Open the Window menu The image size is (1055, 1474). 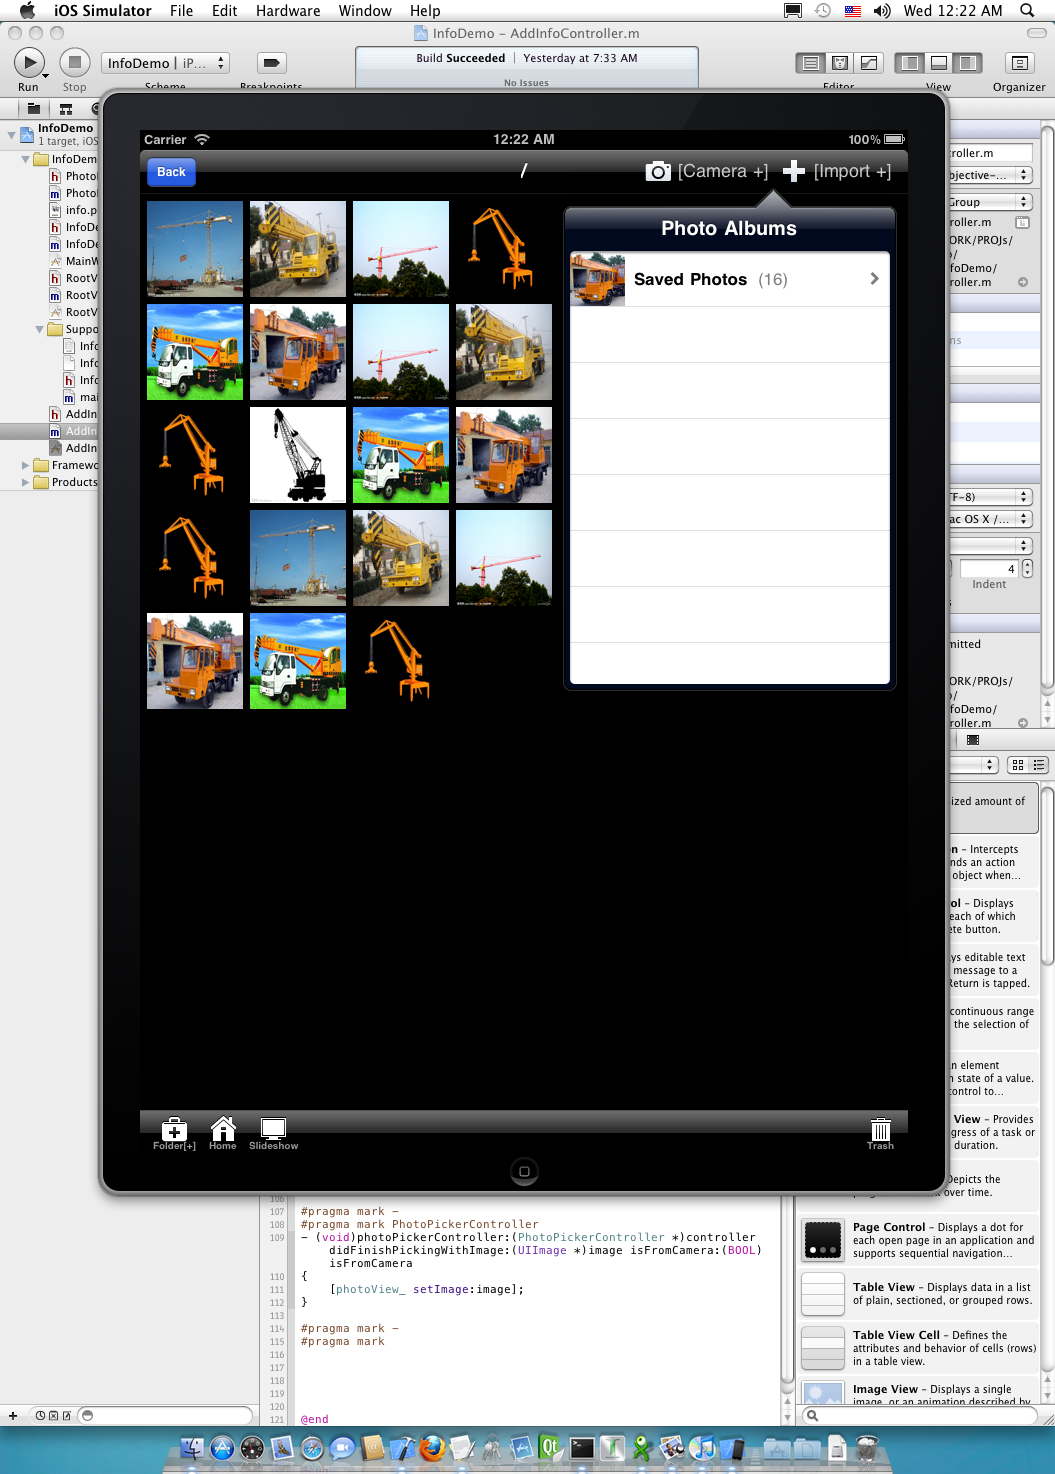[x=365, y=11]
